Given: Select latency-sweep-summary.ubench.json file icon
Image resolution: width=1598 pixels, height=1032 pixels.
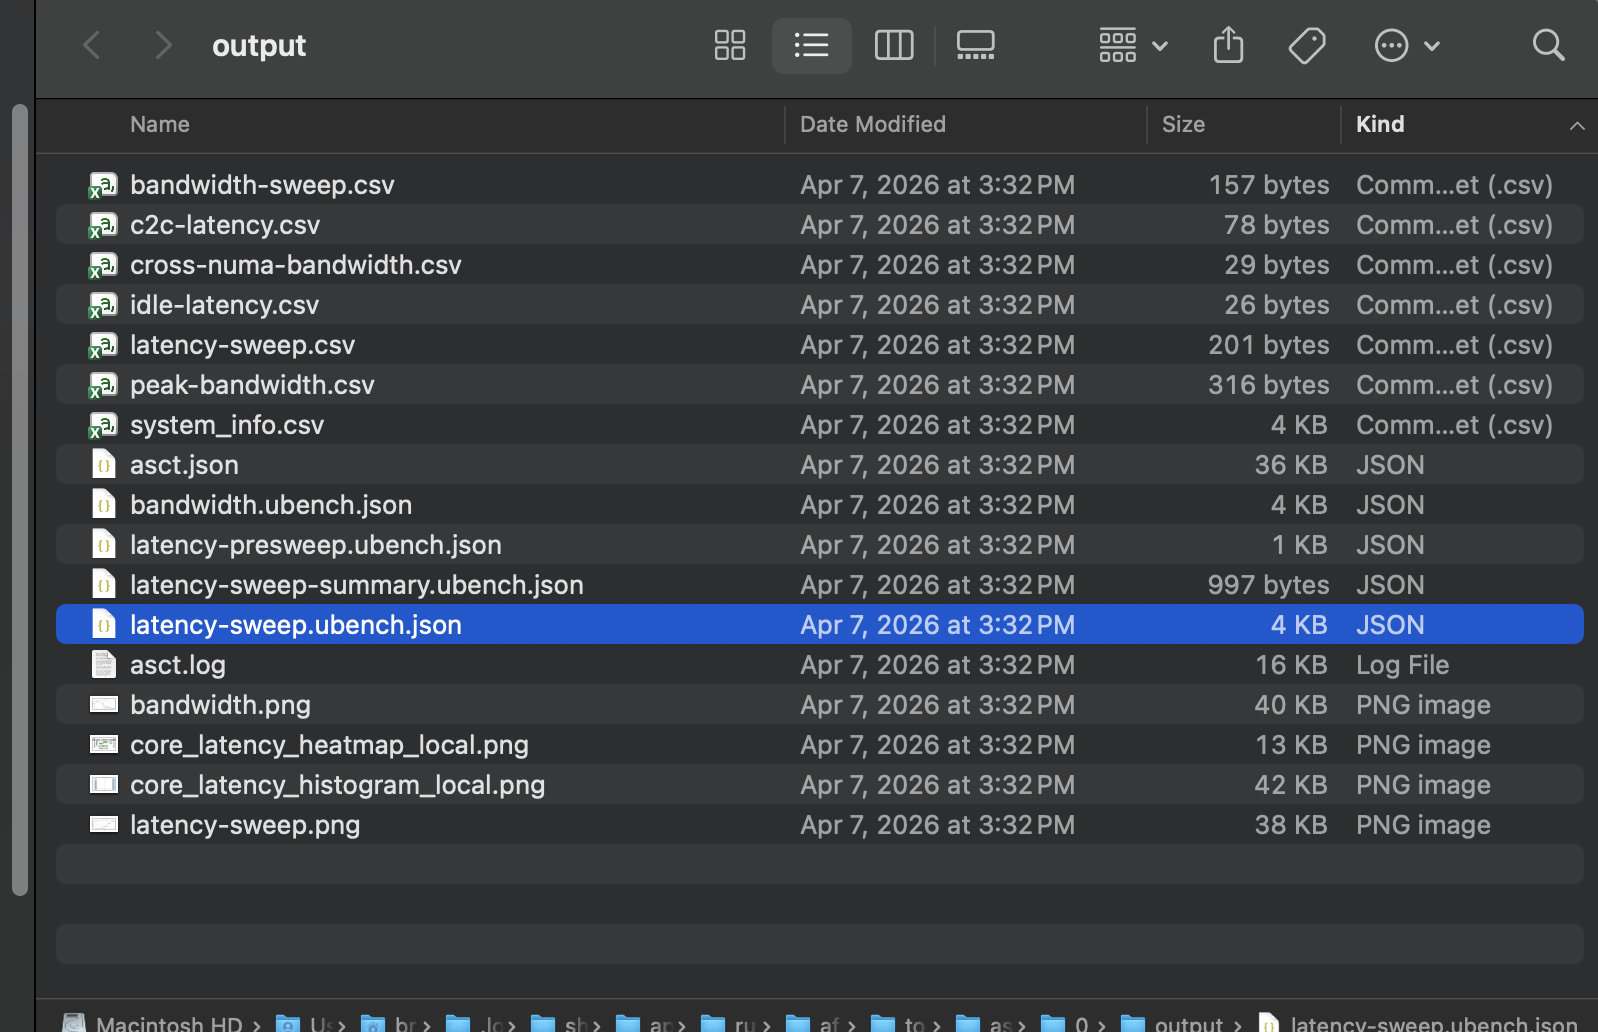Looking at the screenshot, I should pyautogui.click(x=104, y=585).
